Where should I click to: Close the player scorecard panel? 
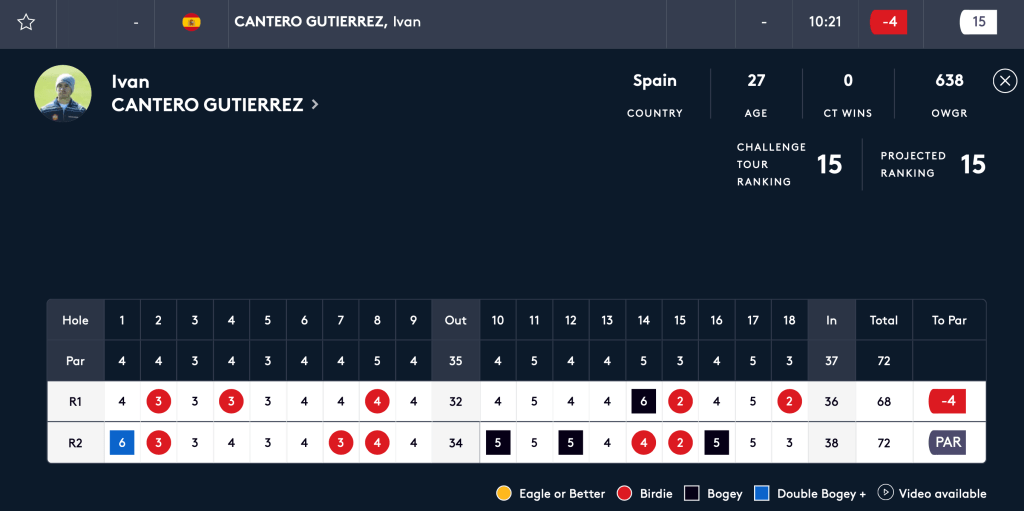coord(1004,81)
